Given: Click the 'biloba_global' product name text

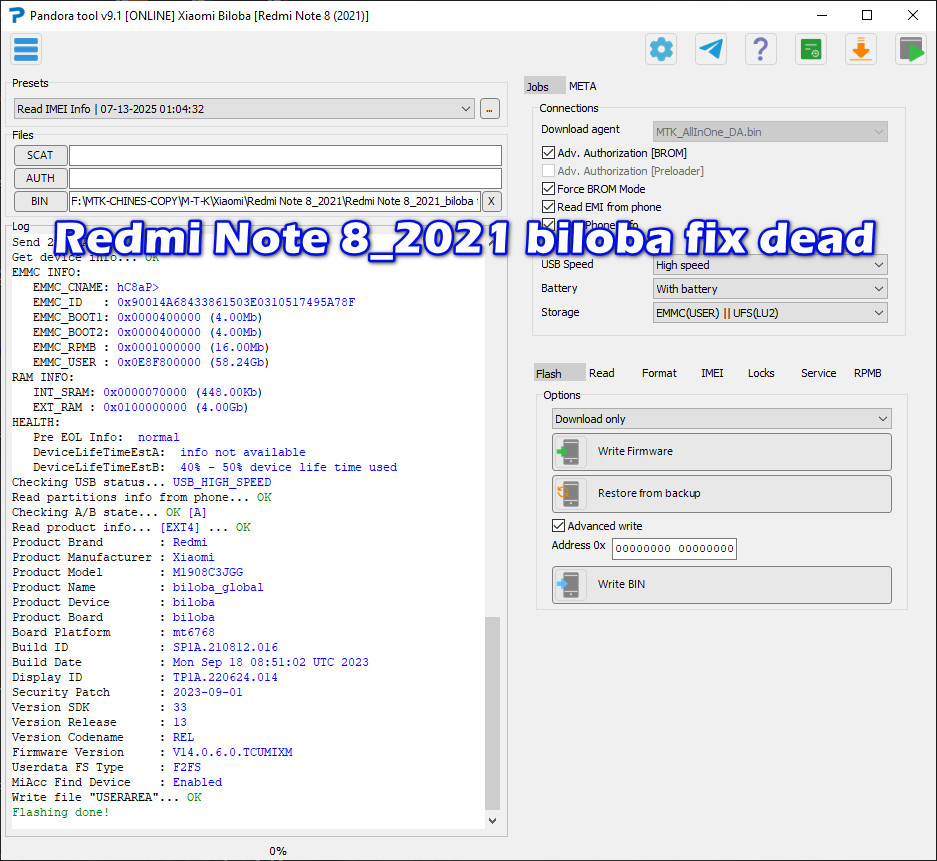Looking at the screenshot, I should [x=218, y=587].
